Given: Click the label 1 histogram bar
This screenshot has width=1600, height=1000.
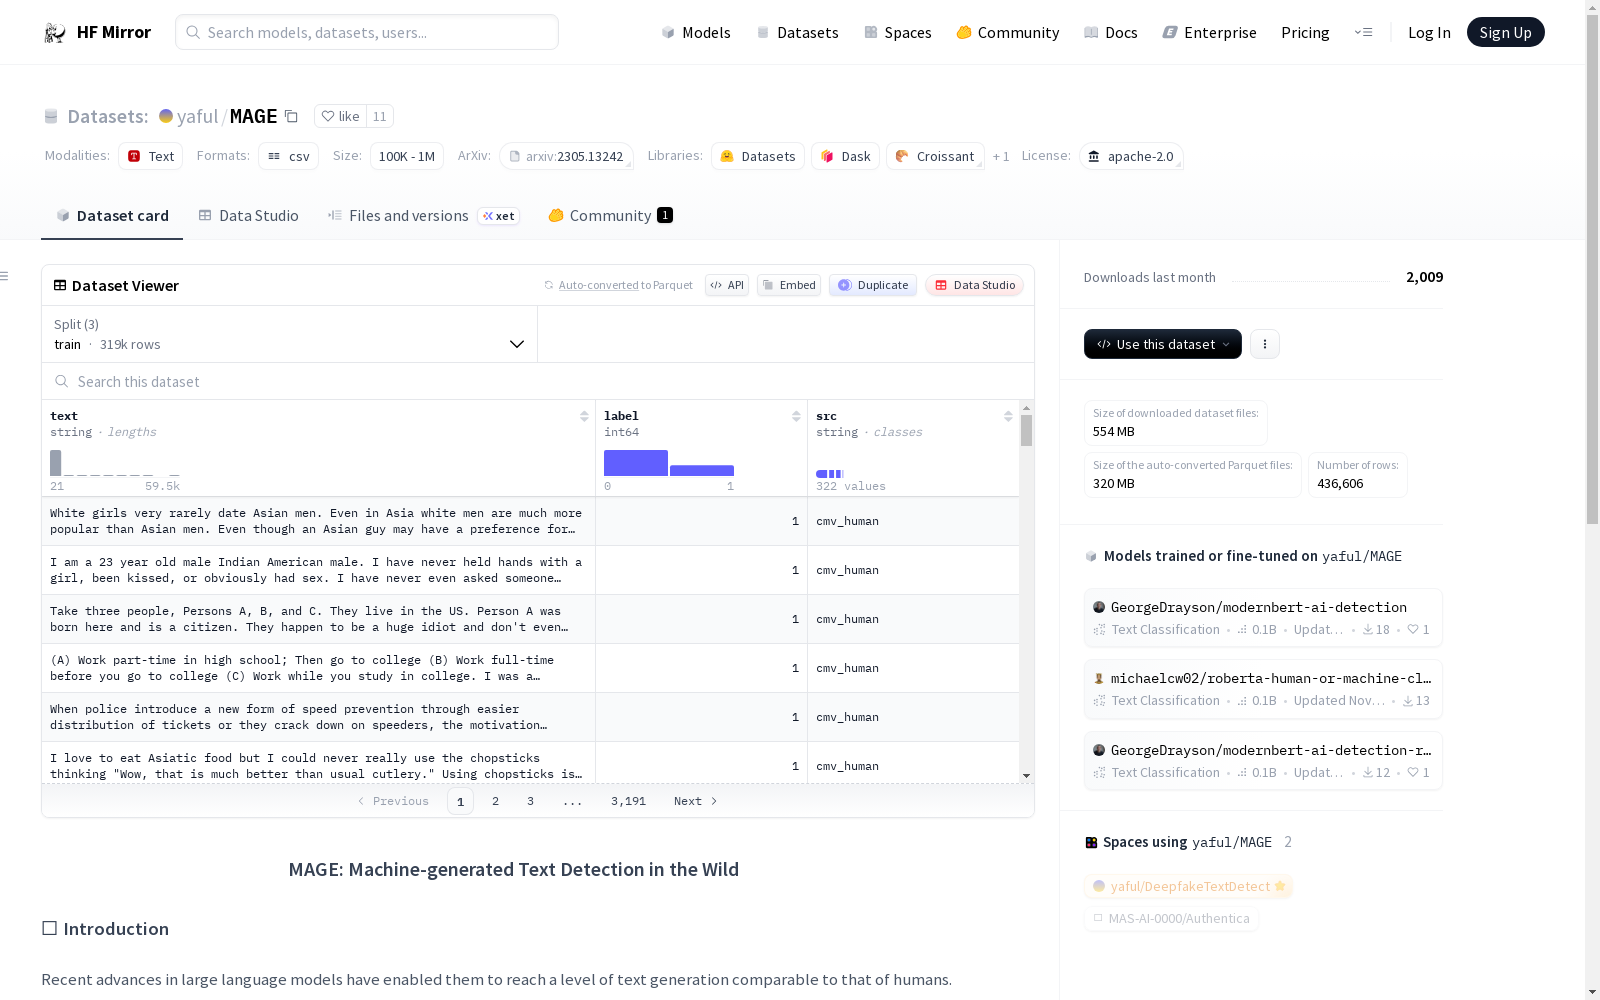Looking at the screenshot, I should tap(702, 470).
